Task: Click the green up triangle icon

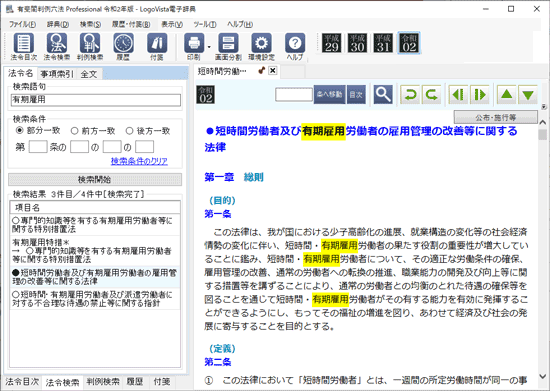Action: point(506,94)
